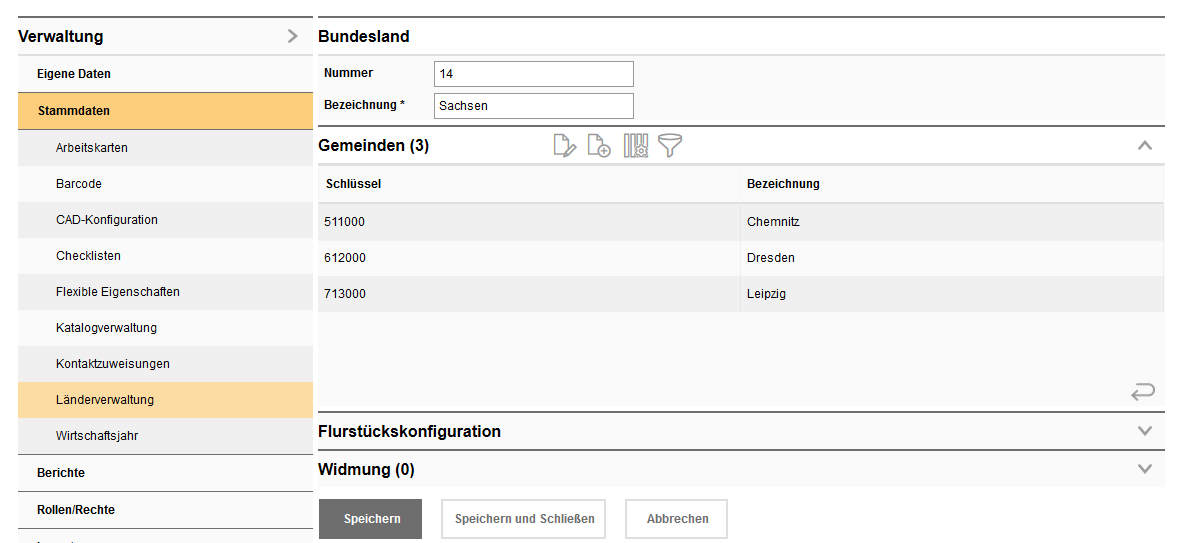Select the Dresden row in the table
Screen dimensions: 1181x543
click(740, 258)
